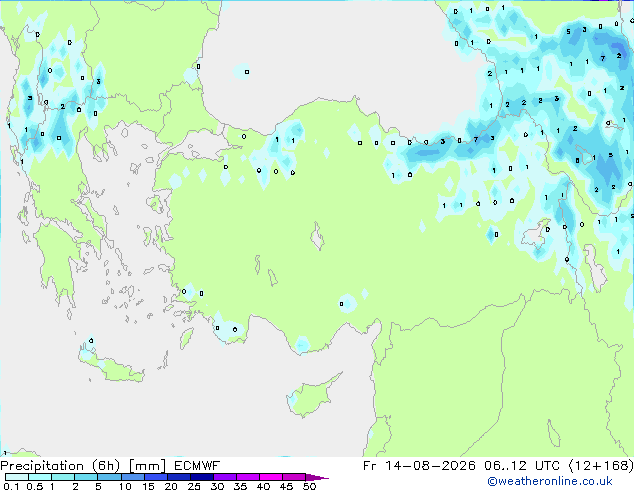Screen dimensions: 634x490
Task: Click the 'ECMWF' model label
Action: tap(197, 466)
